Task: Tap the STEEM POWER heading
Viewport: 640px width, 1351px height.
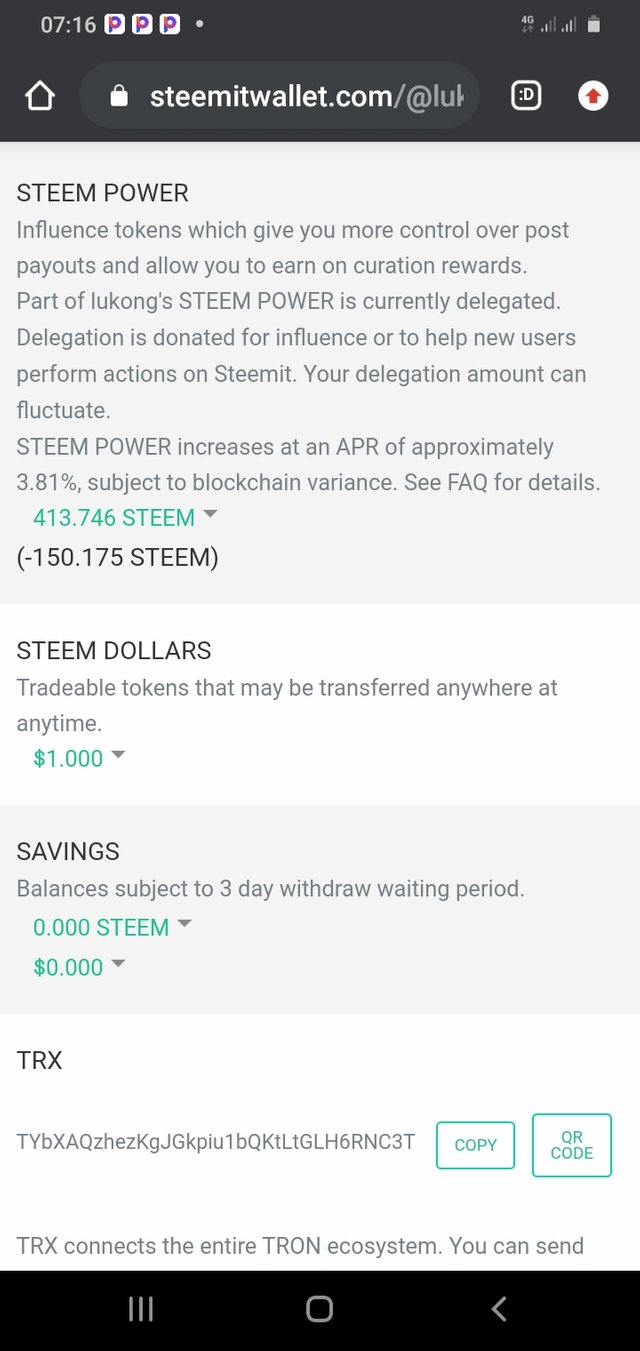Action: pyautogui.click(x=102, y=193)
